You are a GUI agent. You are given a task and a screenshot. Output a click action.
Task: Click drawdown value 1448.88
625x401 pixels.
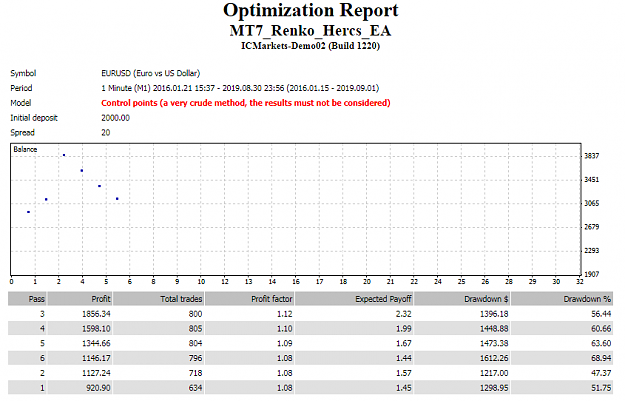494,329
